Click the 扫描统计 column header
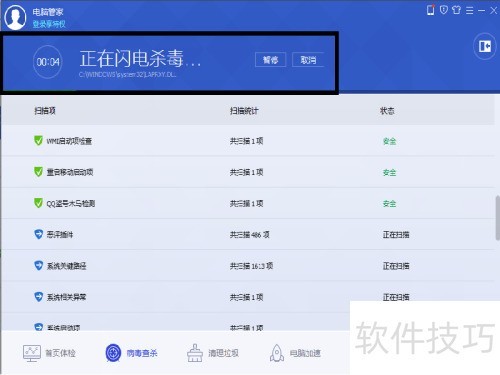 244,111
